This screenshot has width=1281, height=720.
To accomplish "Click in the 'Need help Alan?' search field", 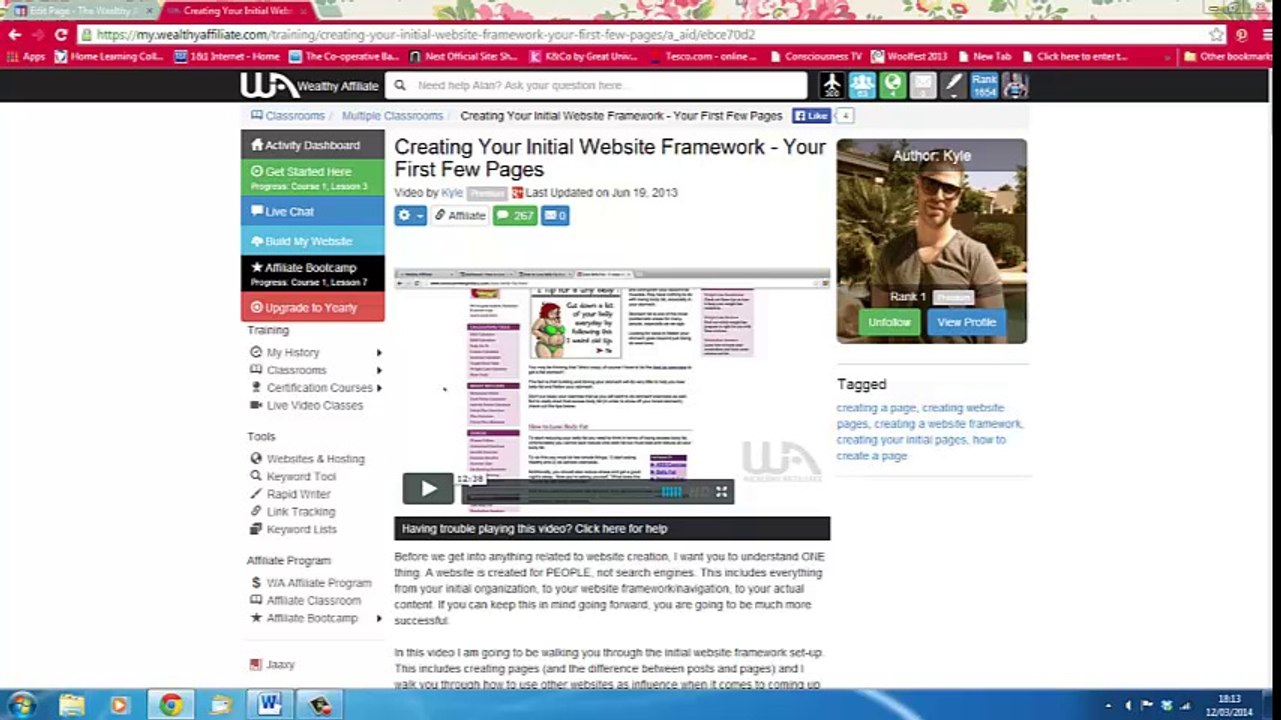I will click(596, 86).
